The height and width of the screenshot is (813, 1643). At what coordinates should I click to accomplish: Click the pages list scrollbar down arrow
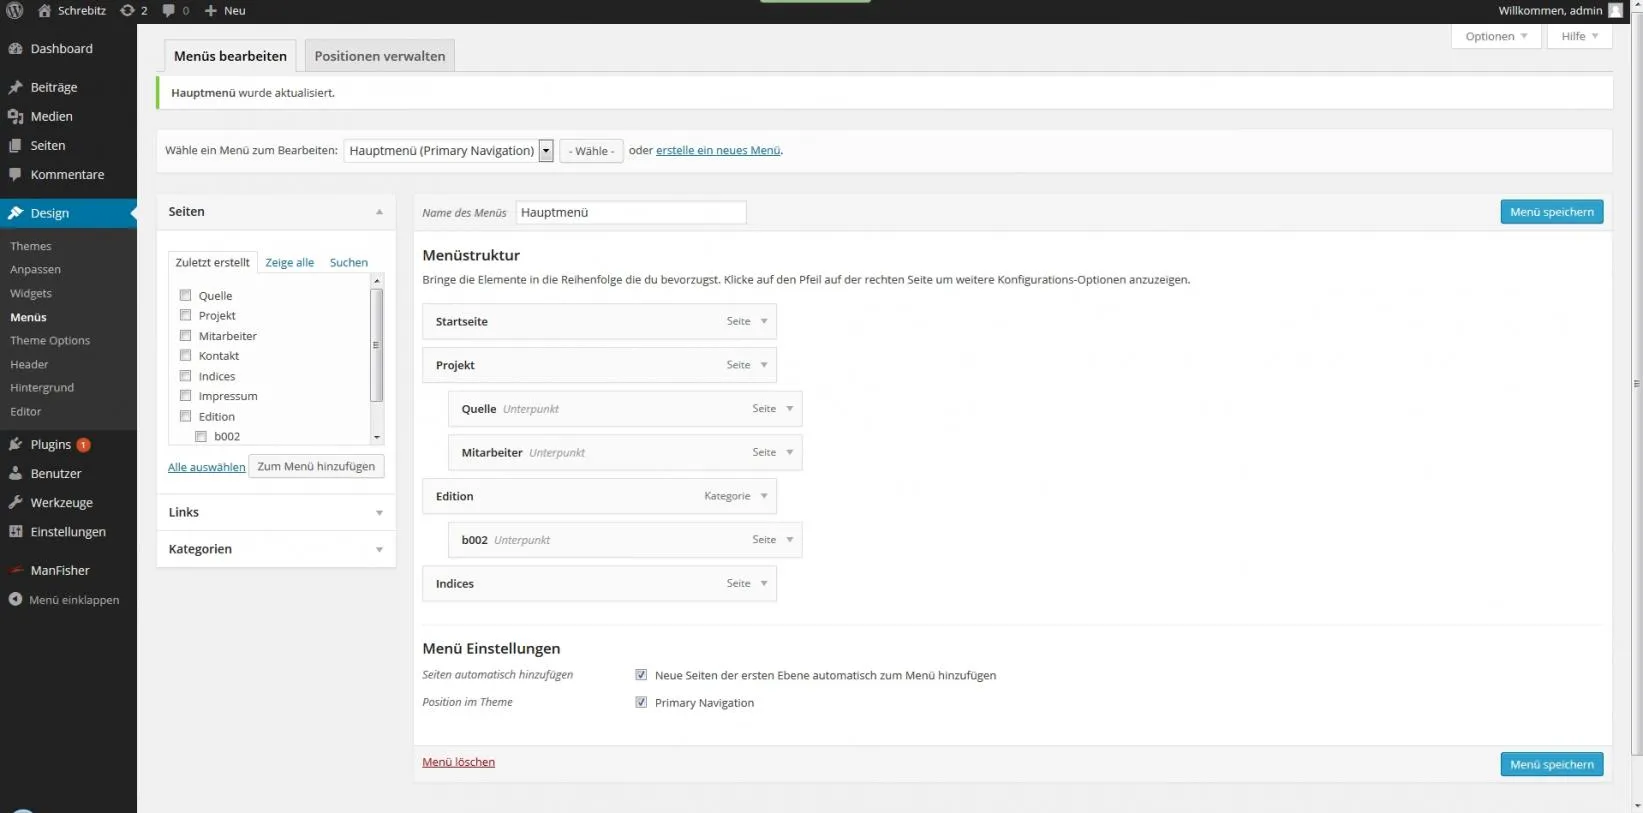[x=377, y=437]
